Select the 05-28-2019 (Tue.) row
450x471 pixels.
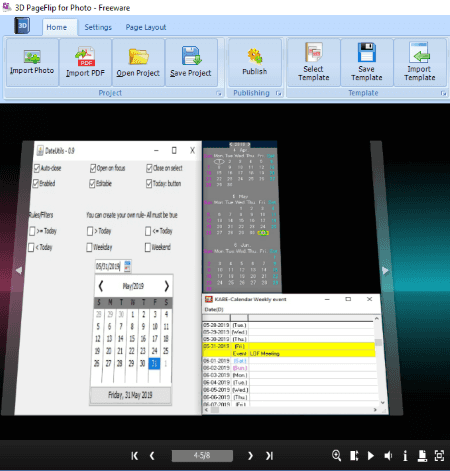289,325
